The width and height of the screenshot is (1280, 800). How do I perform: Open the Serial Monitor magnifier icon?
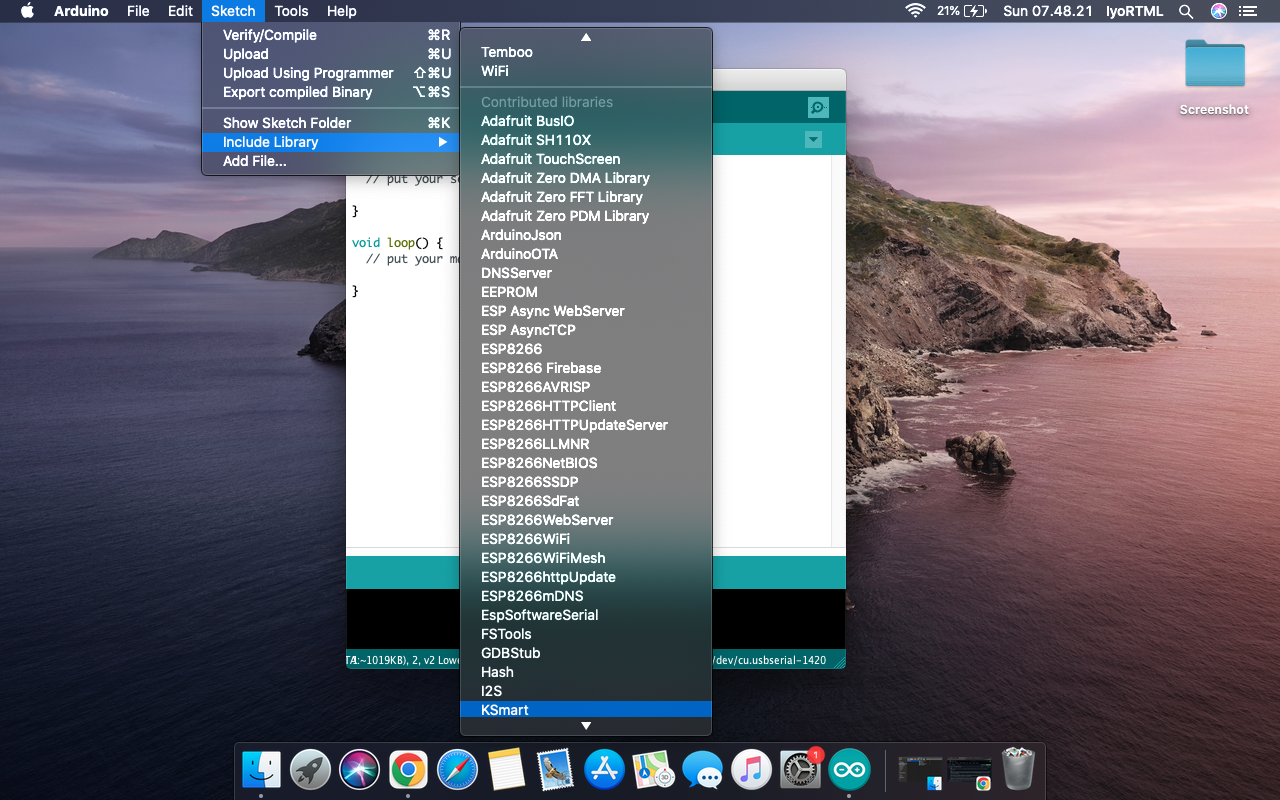[818, 108]
